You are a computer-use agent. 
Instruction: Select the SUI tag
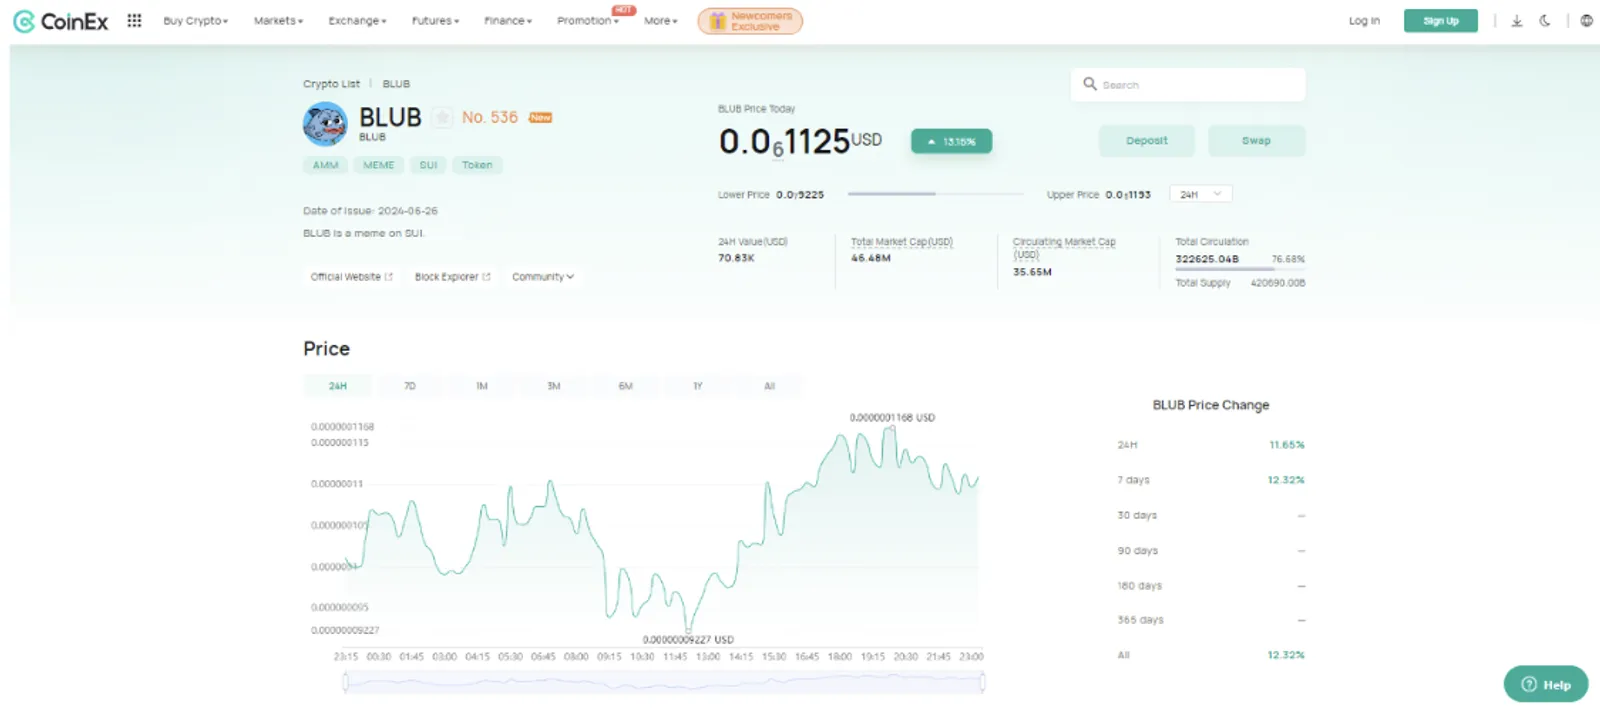[x=428, y=165]
